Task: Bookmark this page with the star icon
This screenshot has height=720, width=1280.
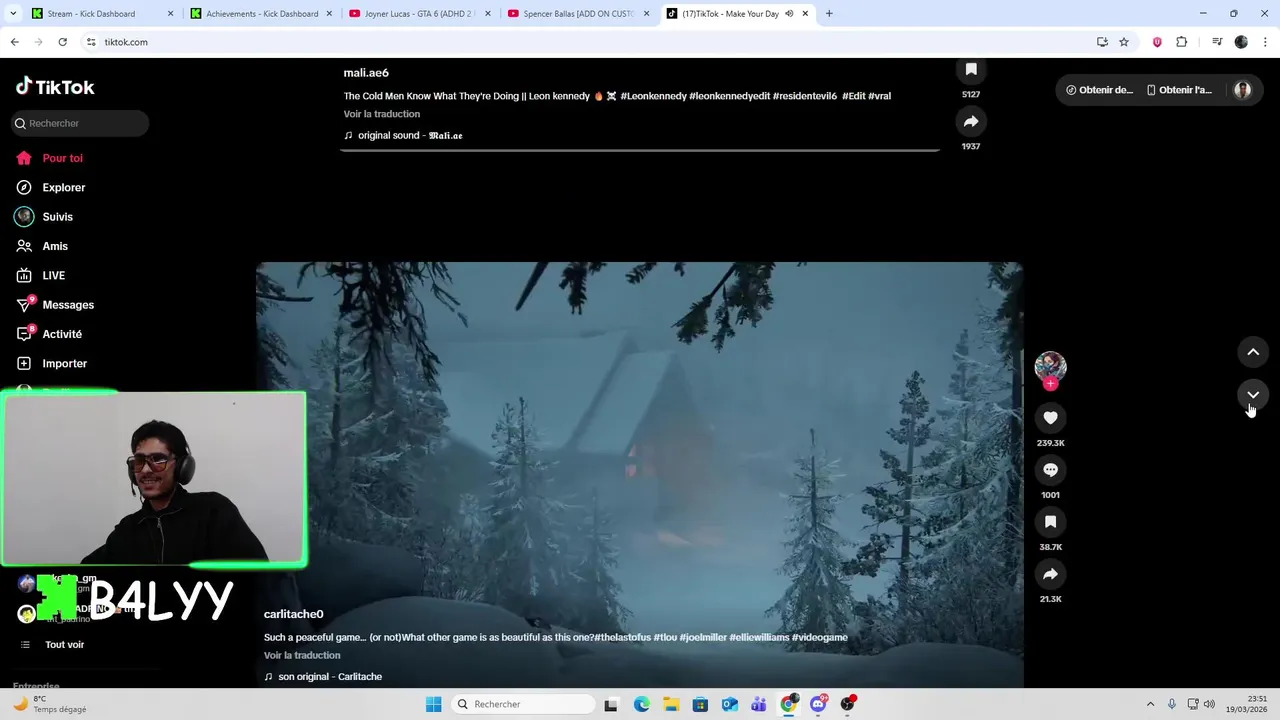Action: click(x=1124, y=42)
